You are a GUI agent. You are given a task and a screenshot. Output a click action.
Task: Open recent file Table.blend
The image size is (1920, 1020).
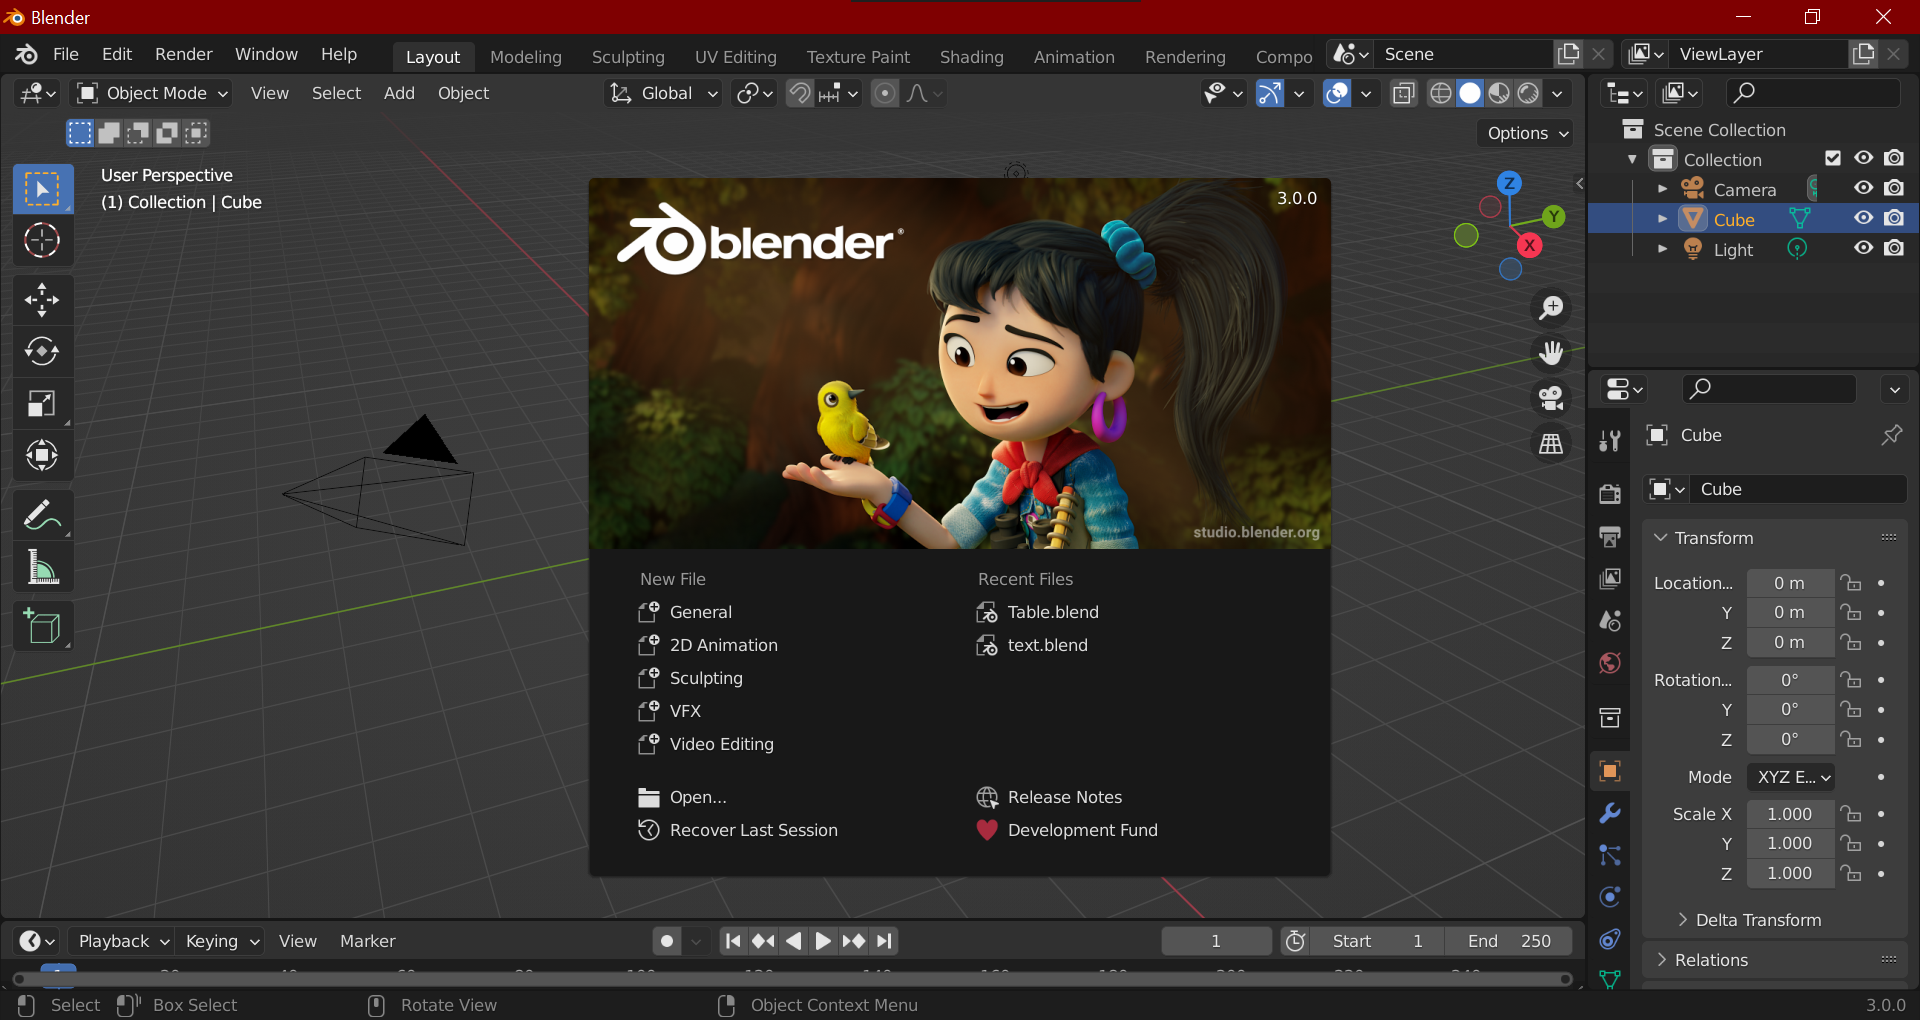[x=1037, y=612]
